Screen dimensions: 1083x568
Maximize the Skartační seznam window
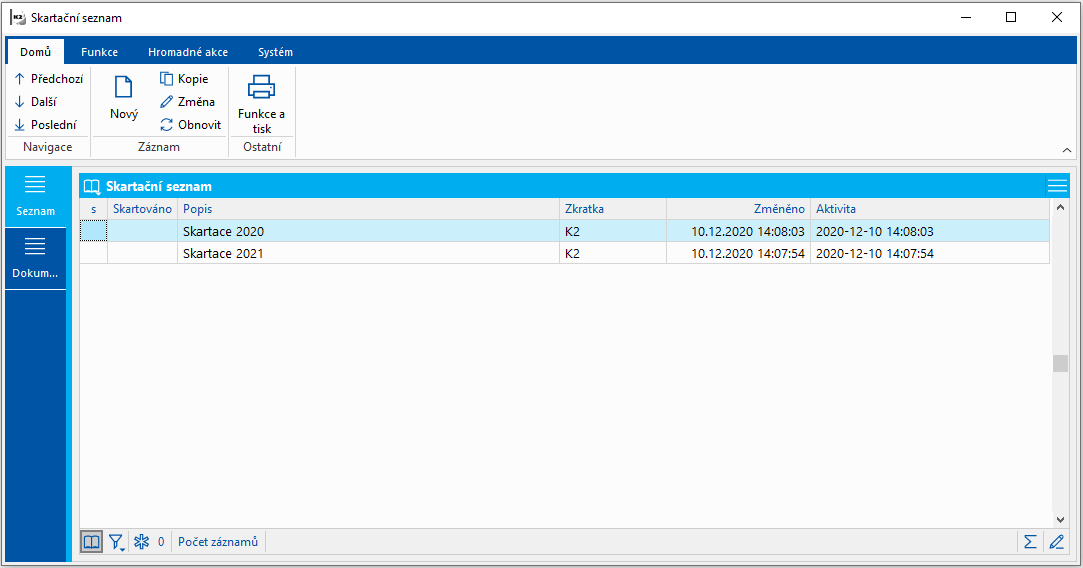1011,17
